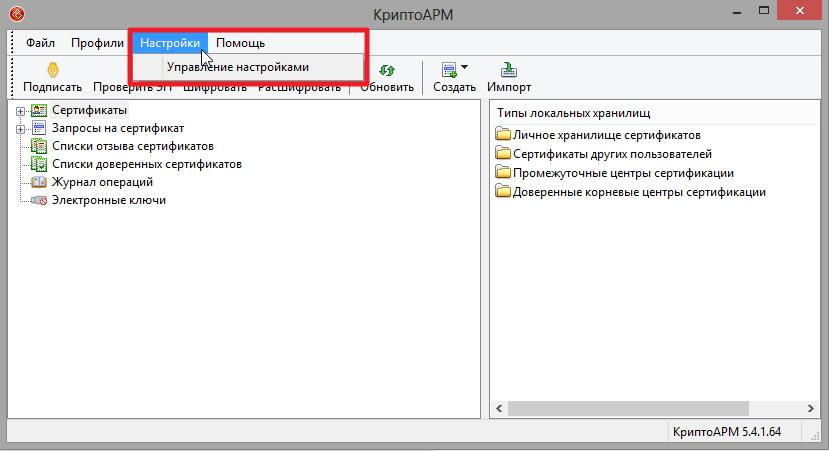Click the horizontal scrollbar left arrow
This screenshot has height=451, width=829.
499,408
